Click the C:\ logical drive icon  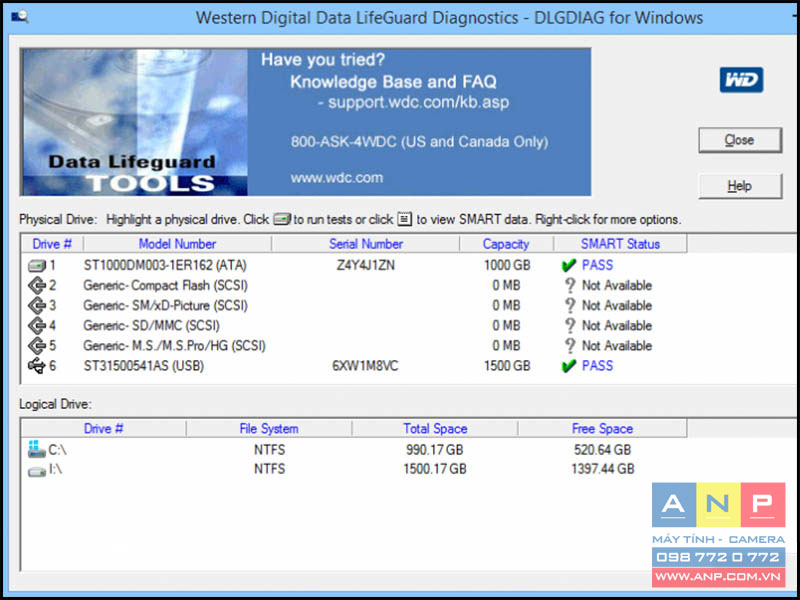(x=37, y=449)
